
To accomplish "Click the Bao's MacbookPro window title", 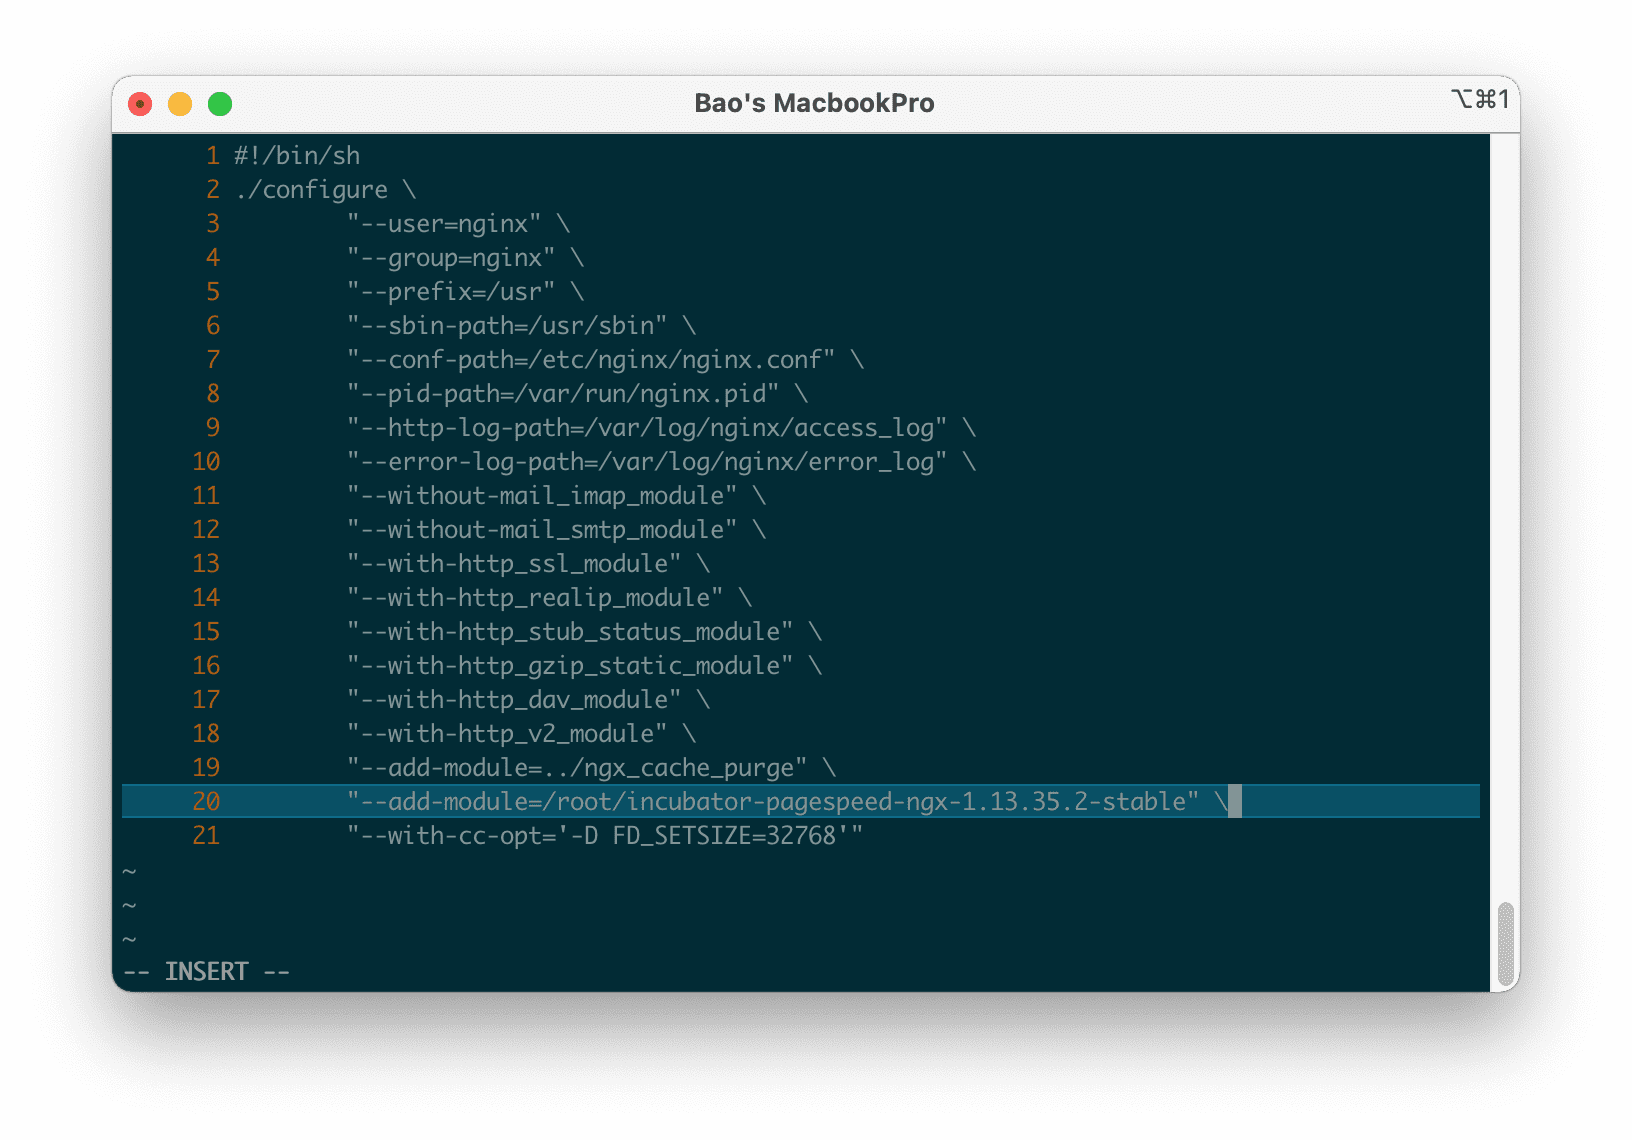I will pyautogui.click(x=814, y=103).
